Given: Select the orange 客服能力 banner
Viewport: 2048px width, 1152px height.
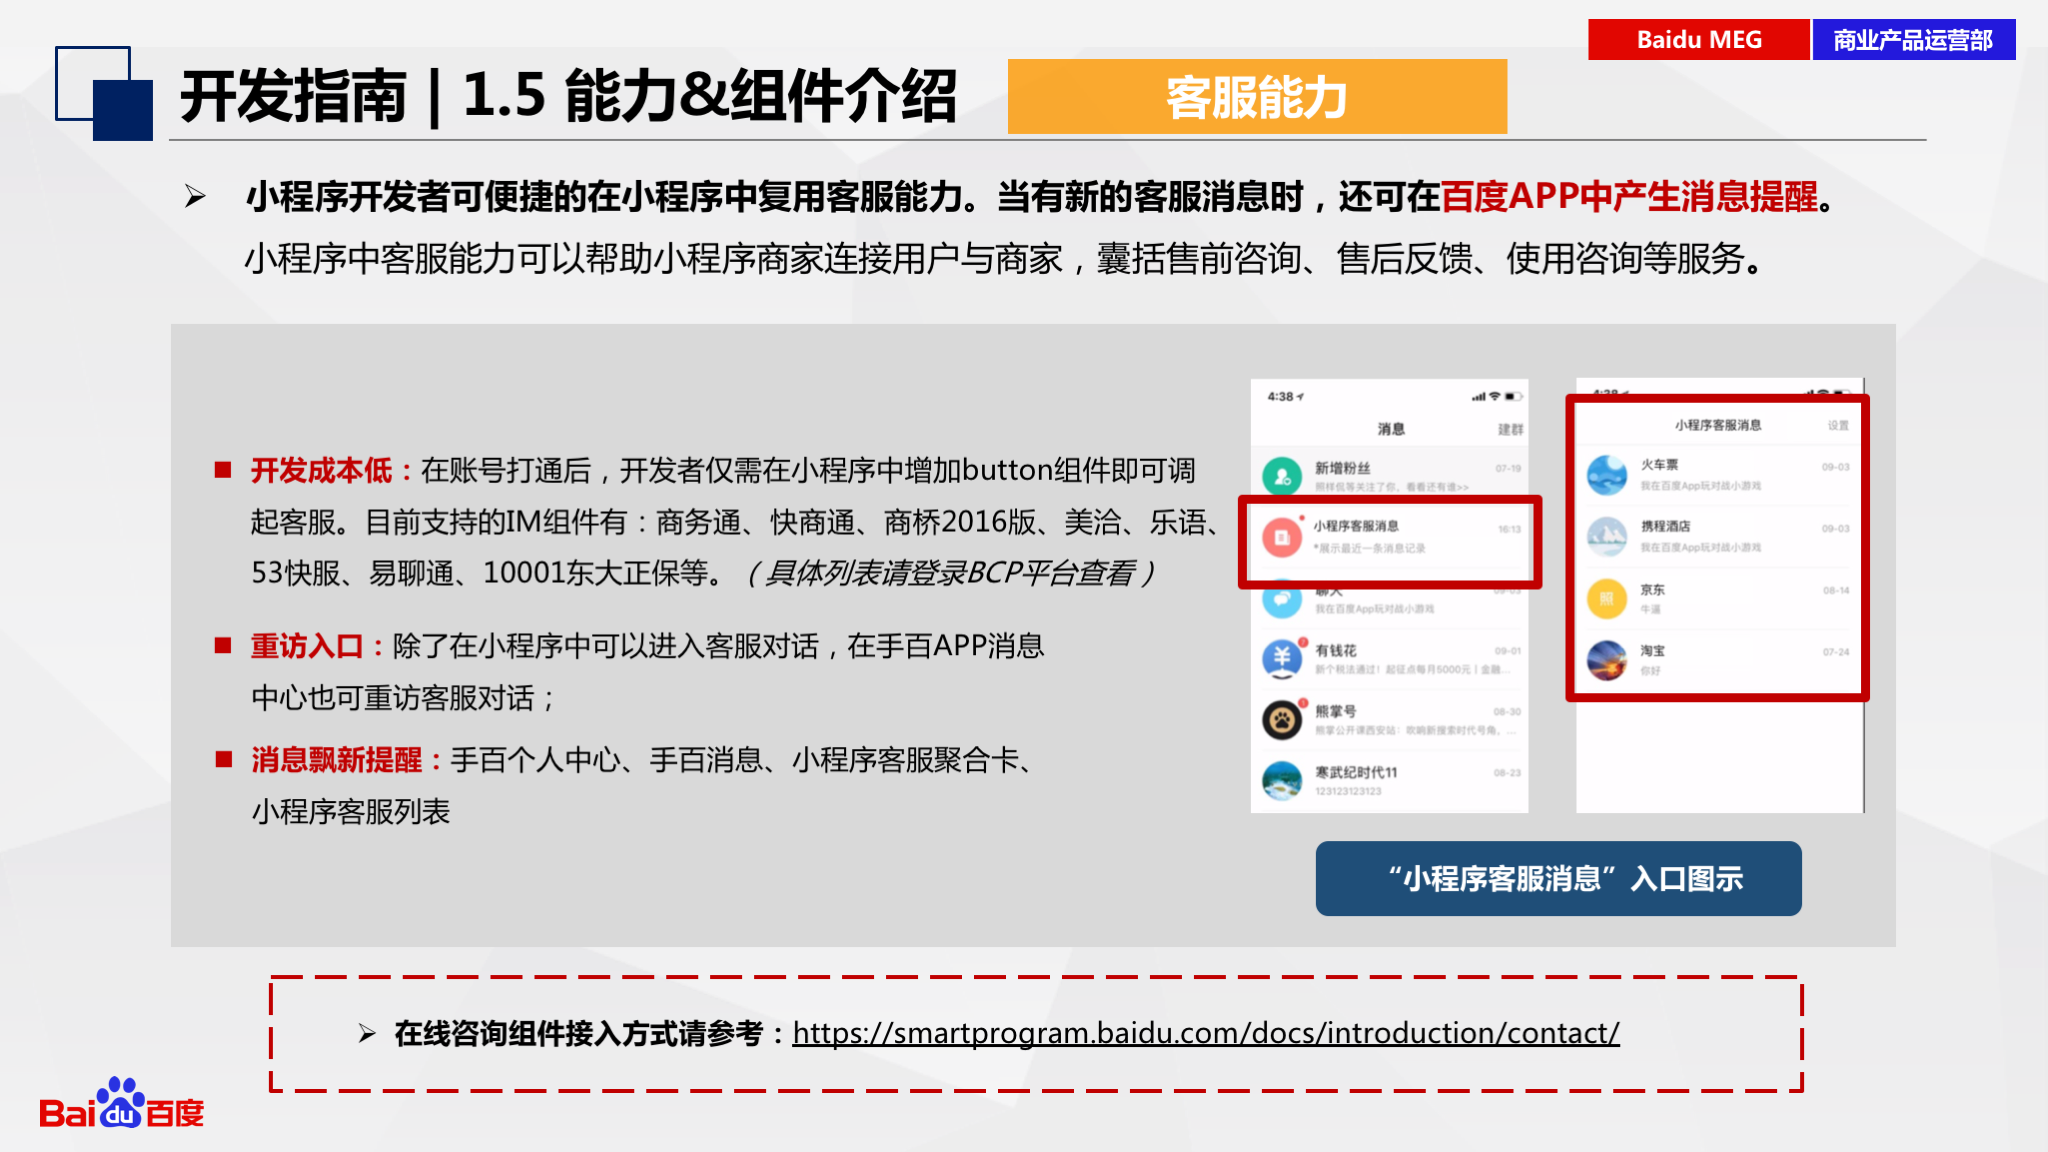Looking at the screenshot, I should 1257,97.
